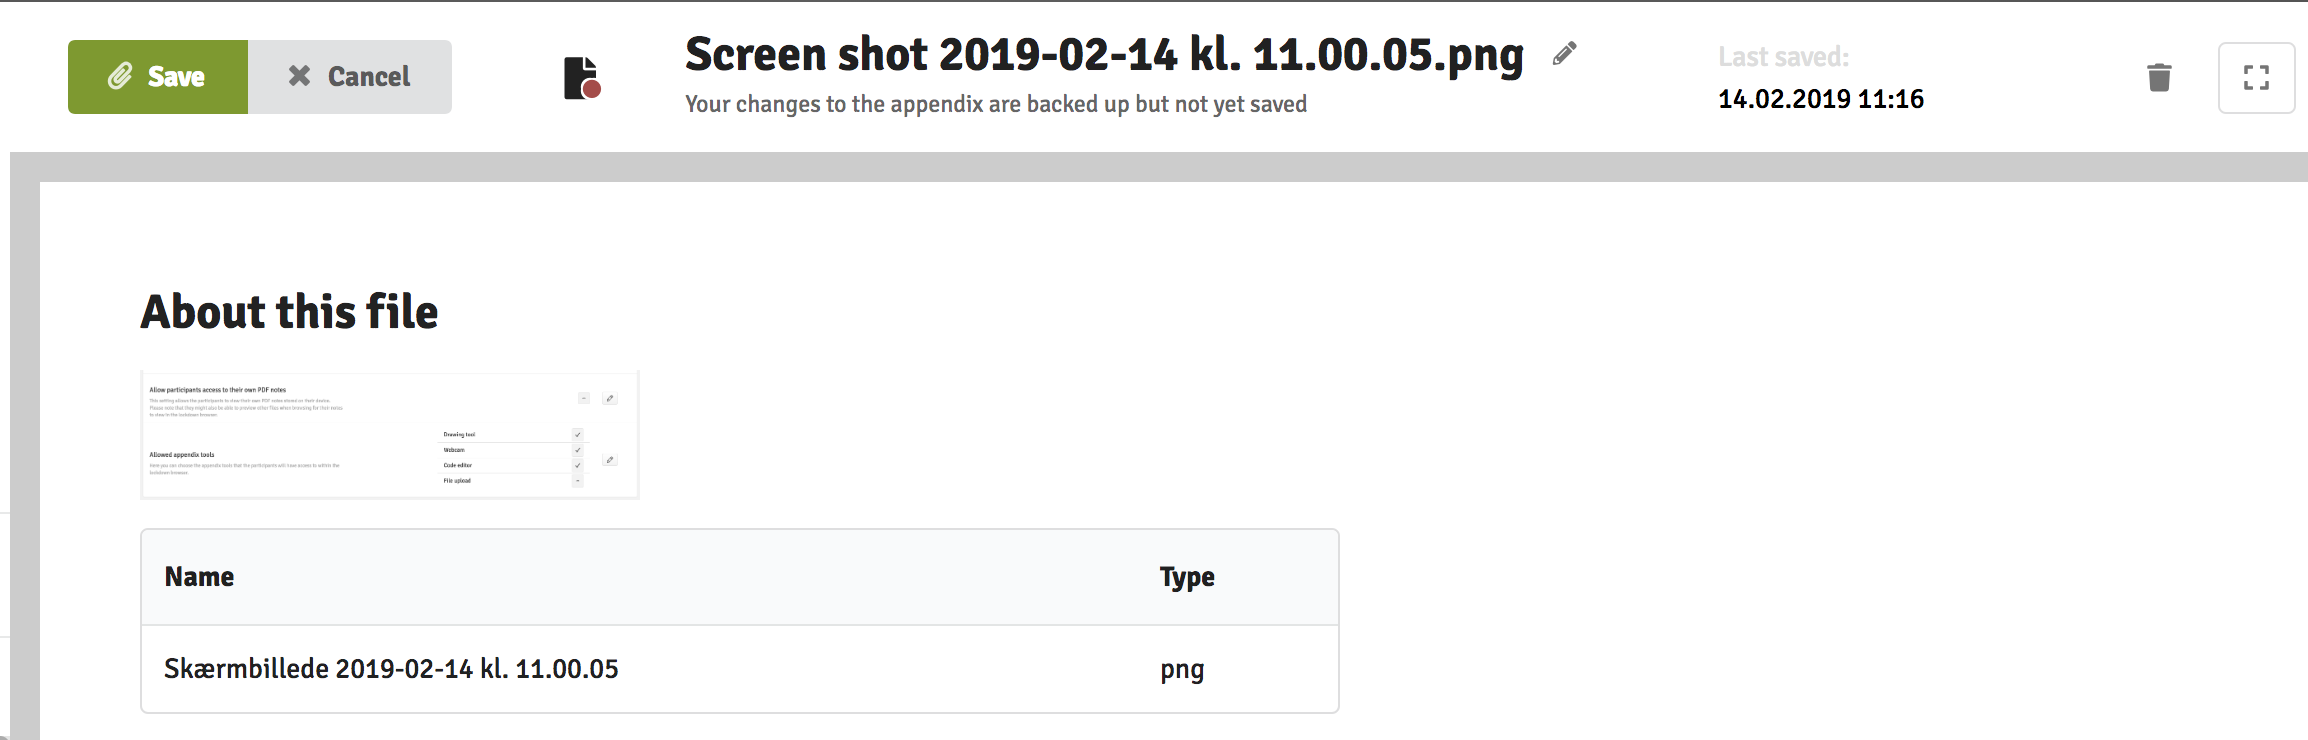Screen dimensions: 2308x740
Task: Delete the appendix with the trash icon
Action: (x=2159, y=77)
